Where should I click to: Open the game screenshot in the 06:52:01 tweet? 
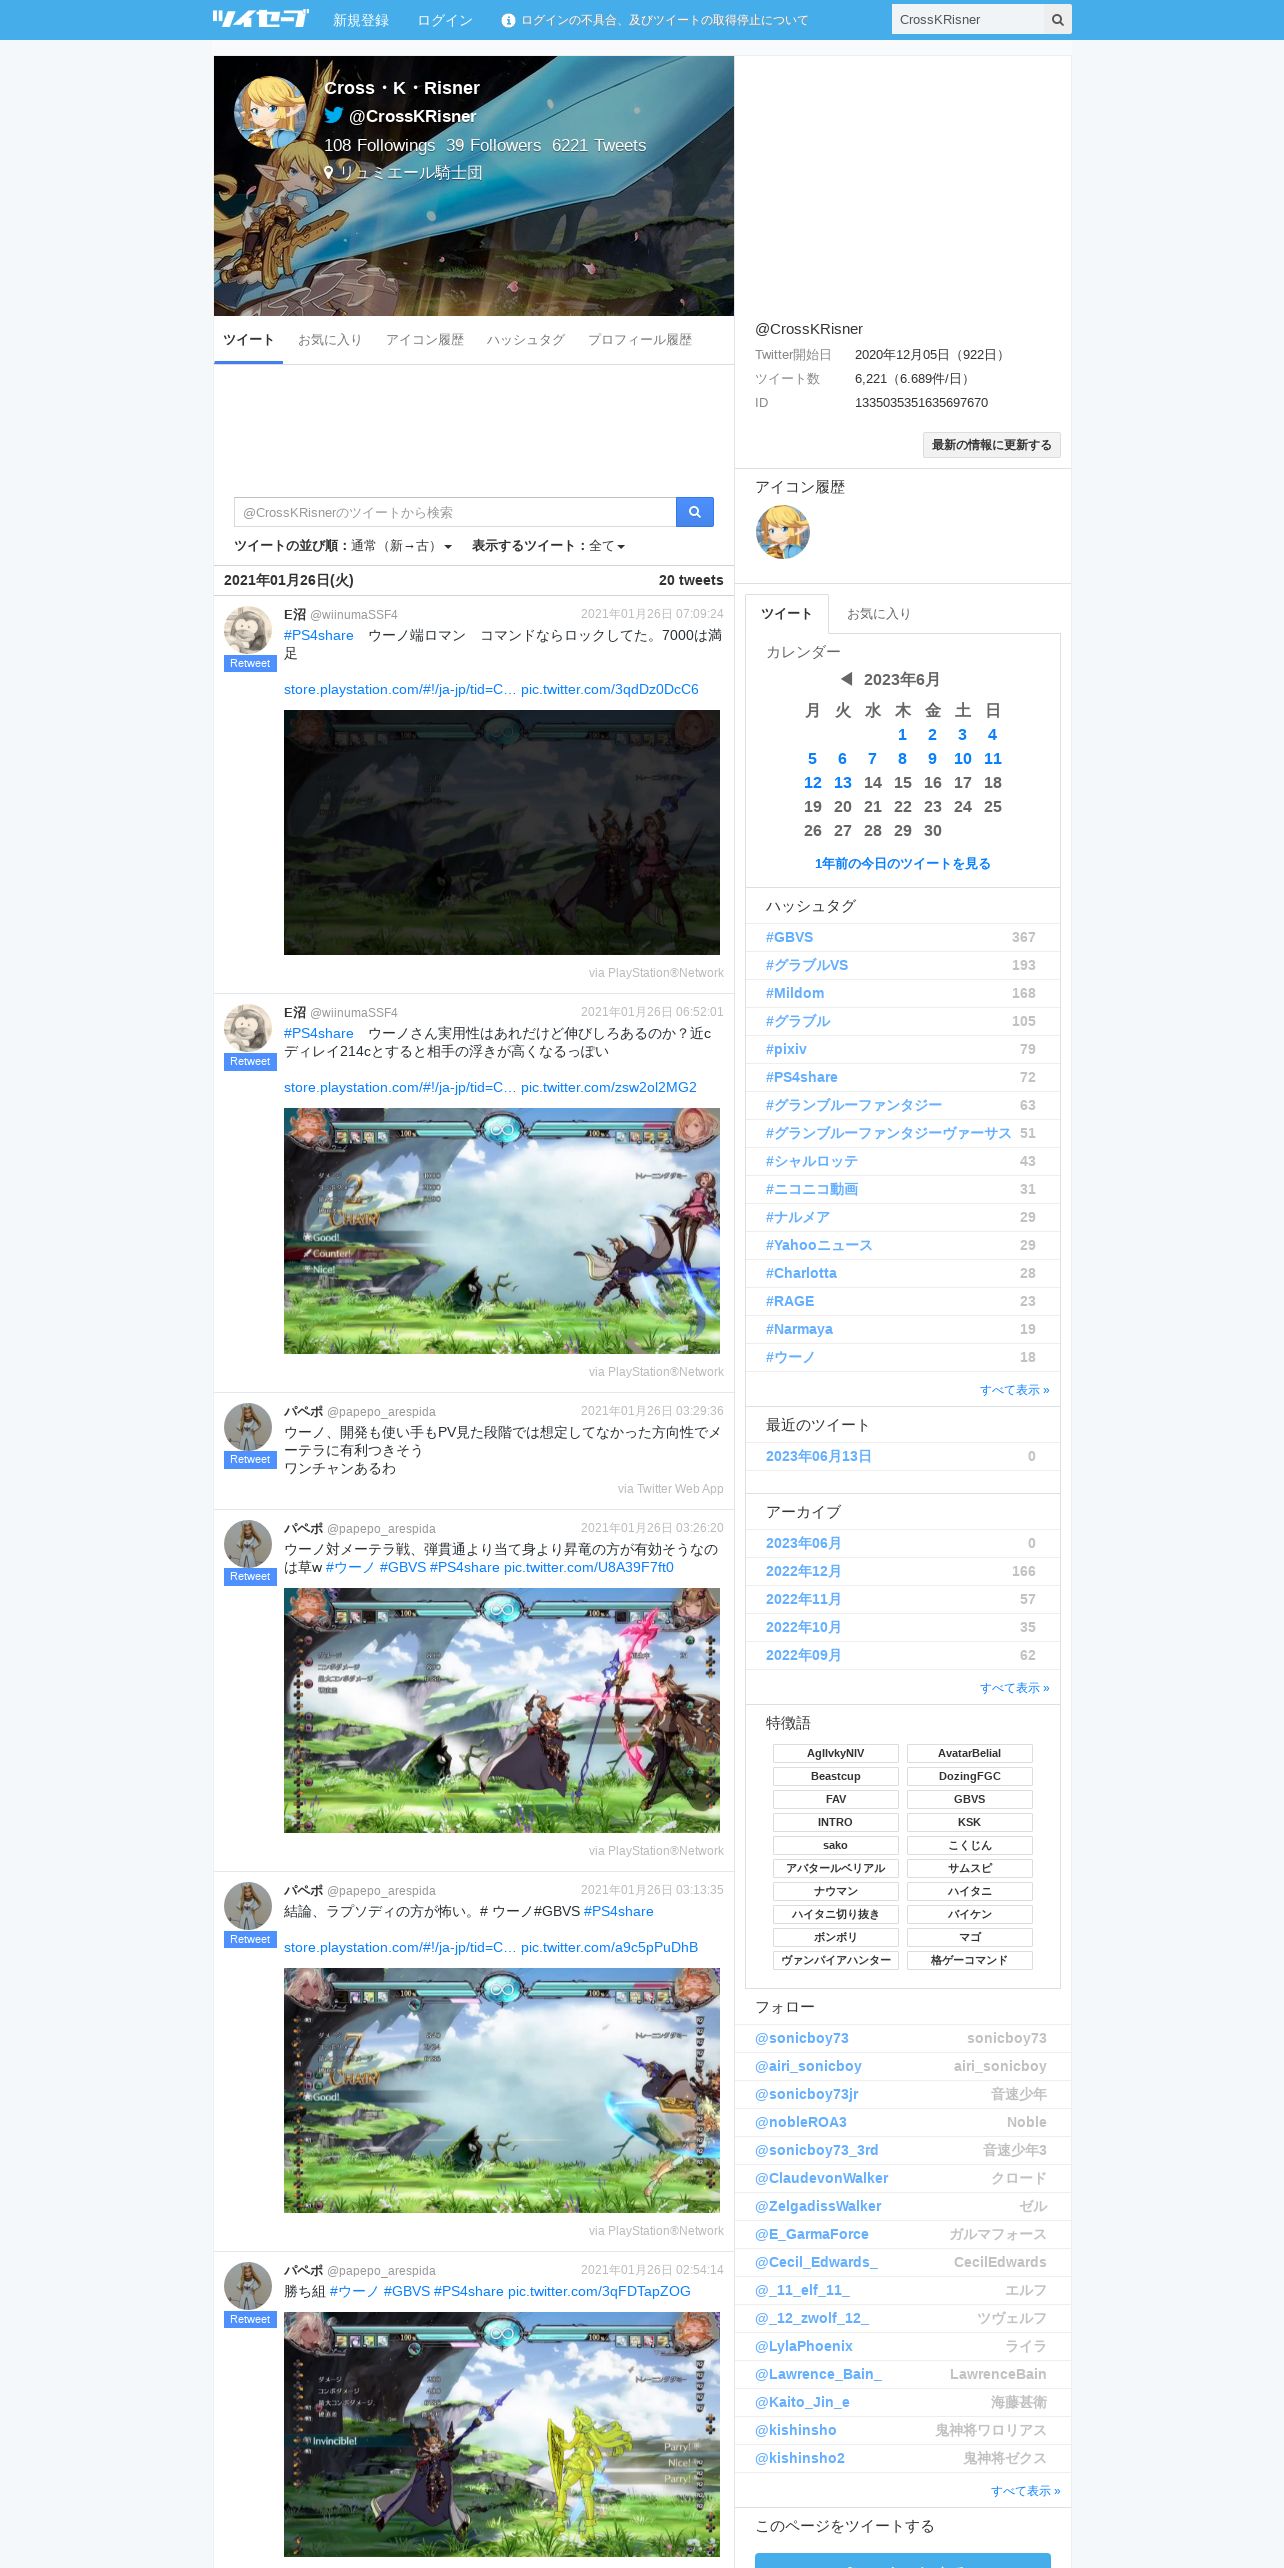pos(502,1231)
